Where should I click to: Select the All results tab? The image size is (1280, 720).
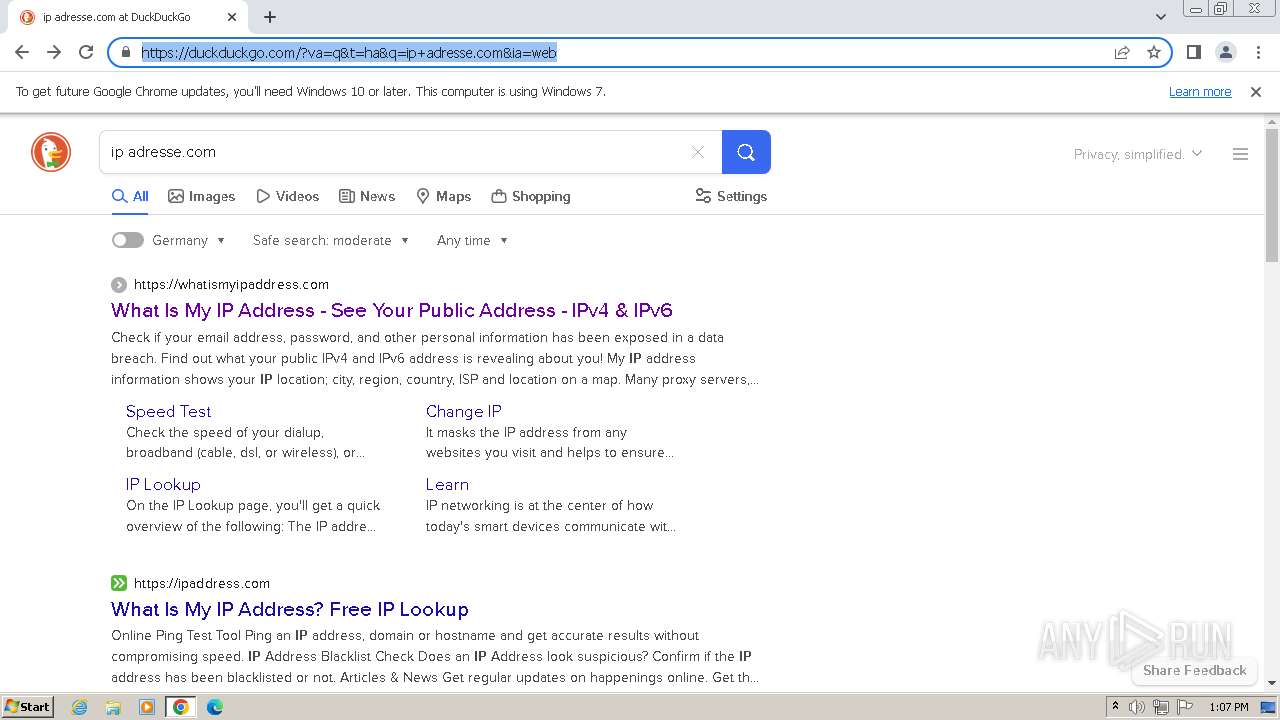(x=130, y=196)
